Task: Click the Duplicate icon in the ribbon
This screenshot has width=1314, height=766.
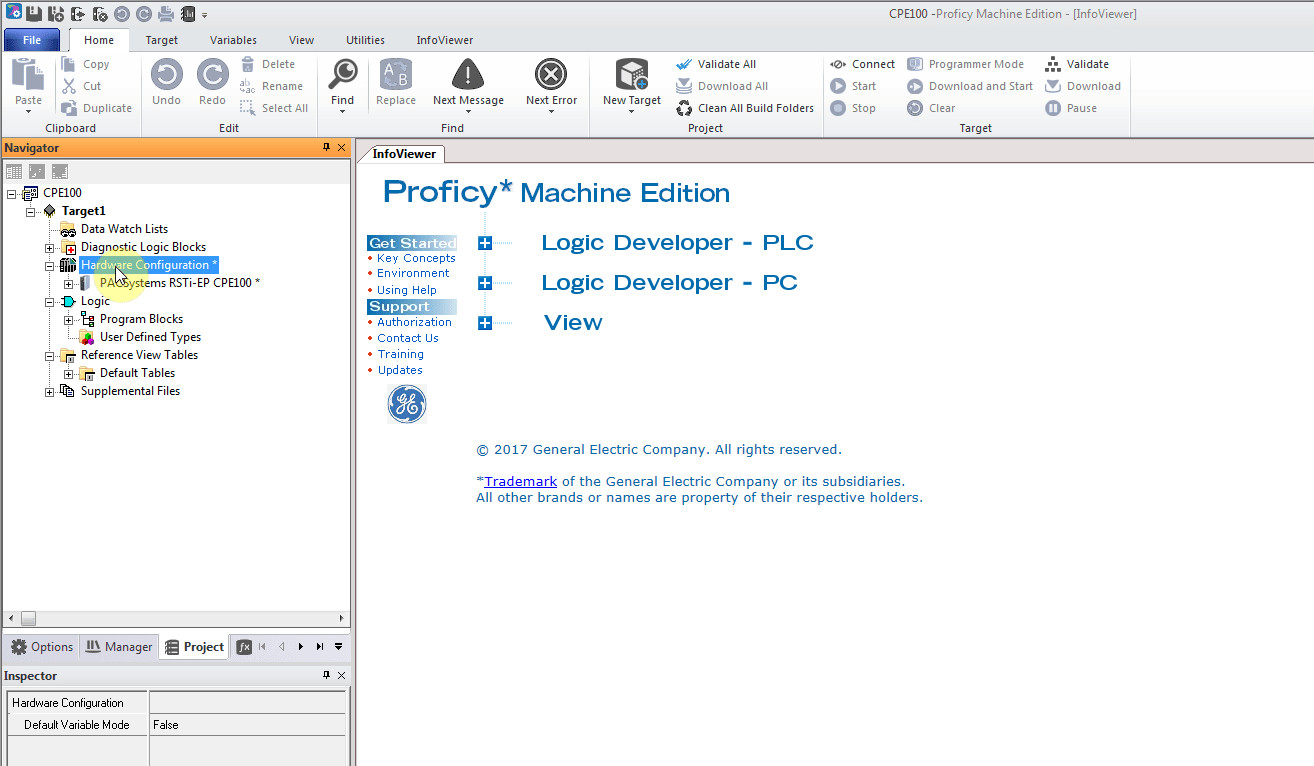Action: [x=69, y=108]
